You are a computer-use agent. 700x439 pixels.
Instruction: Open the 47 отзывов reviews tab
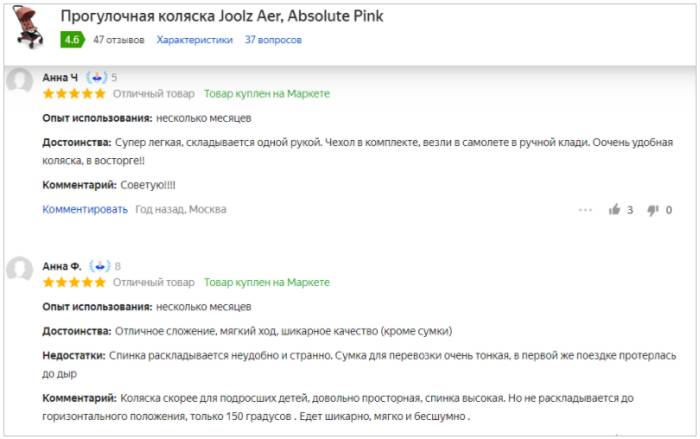[x=117, y=40]
